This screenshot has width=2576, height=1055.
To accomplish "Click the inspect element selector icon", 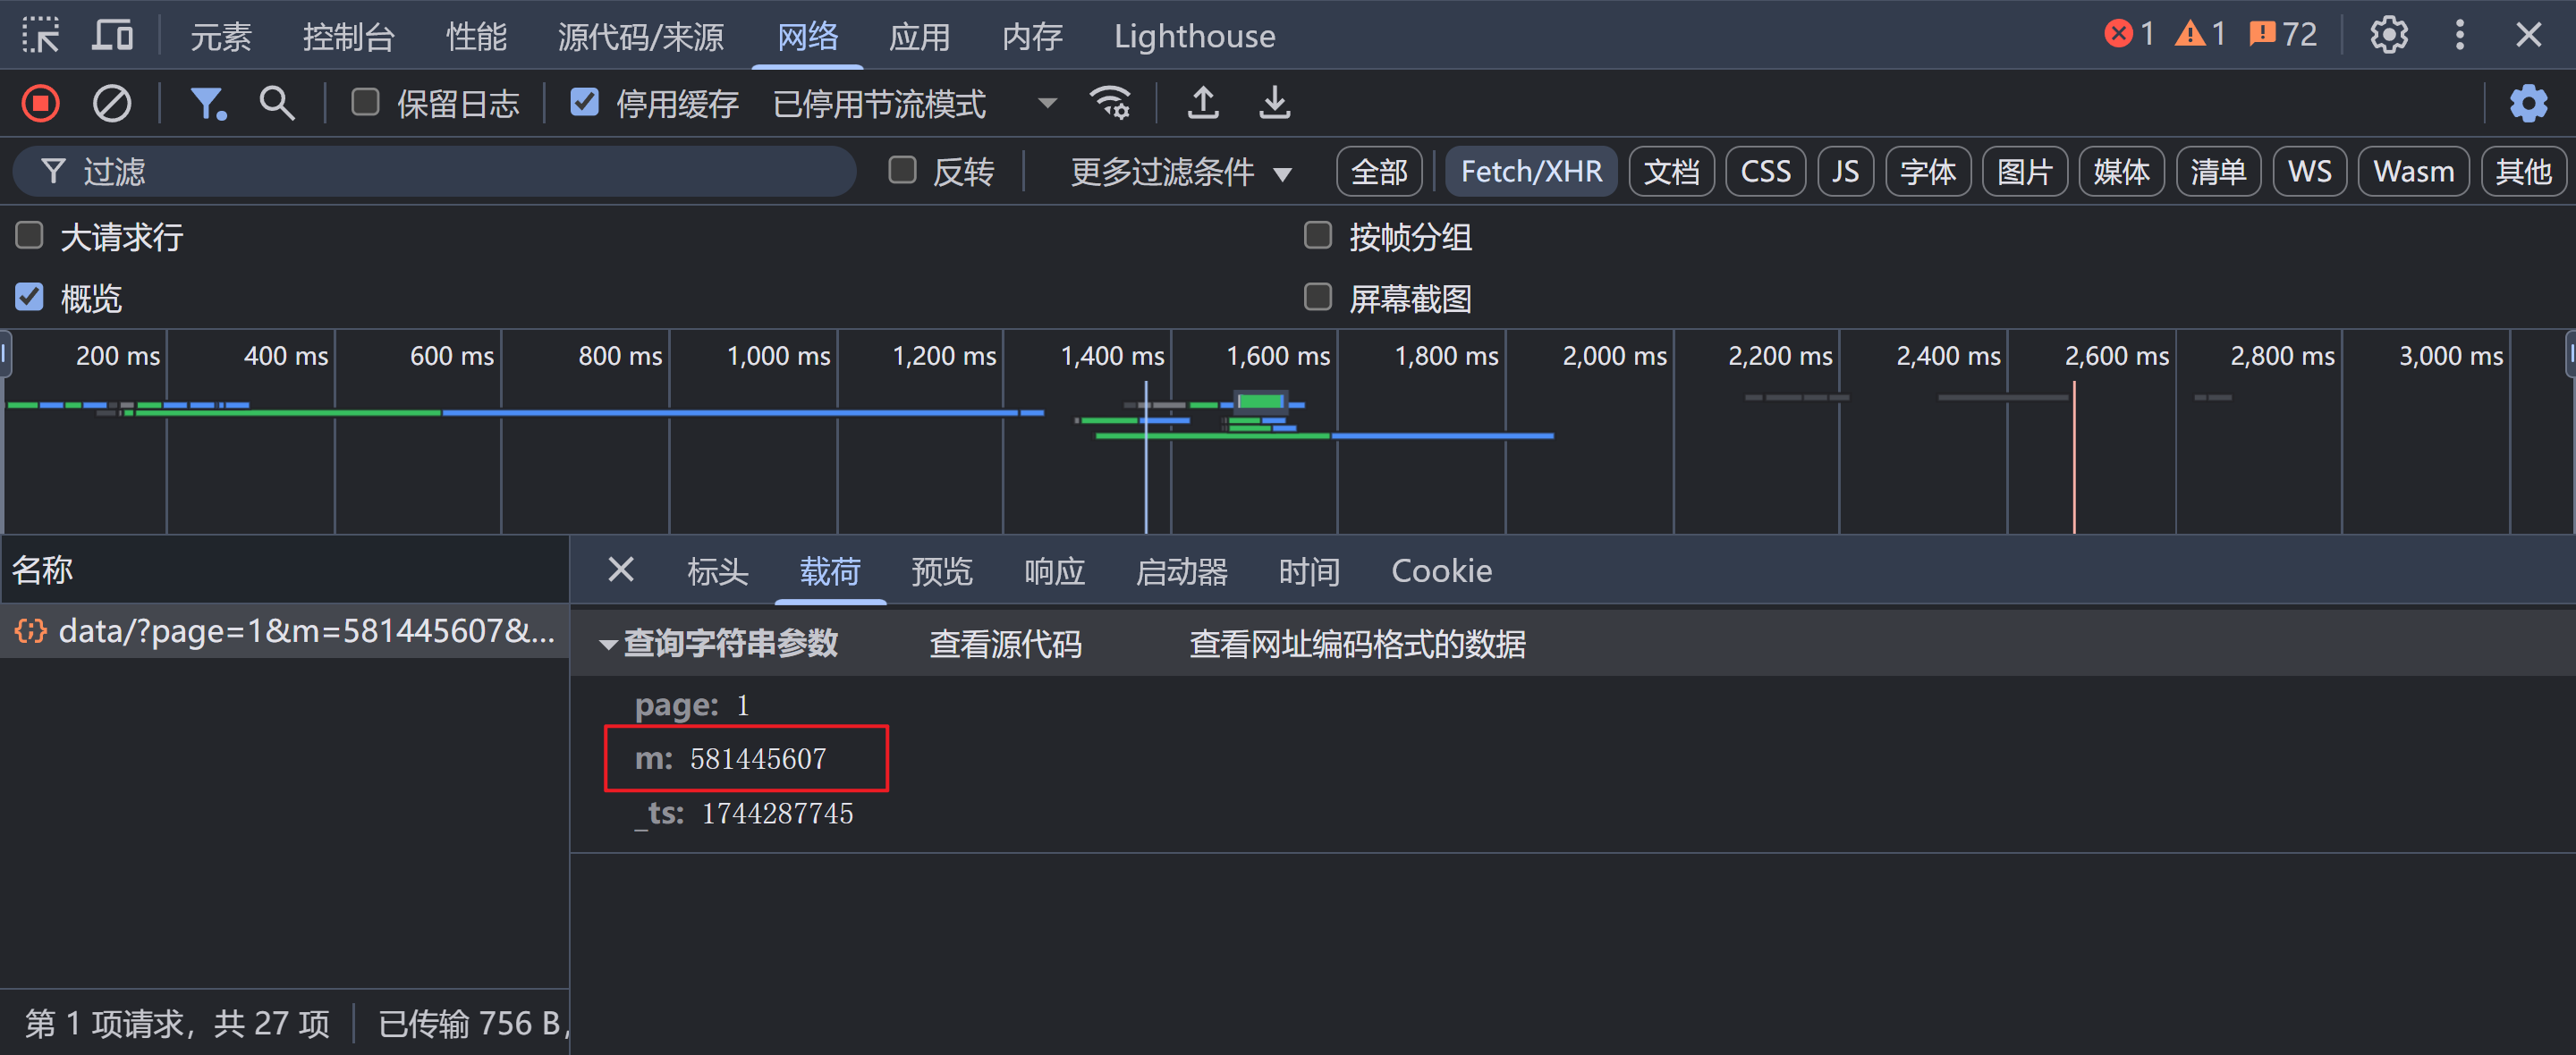I will point(40,36).
